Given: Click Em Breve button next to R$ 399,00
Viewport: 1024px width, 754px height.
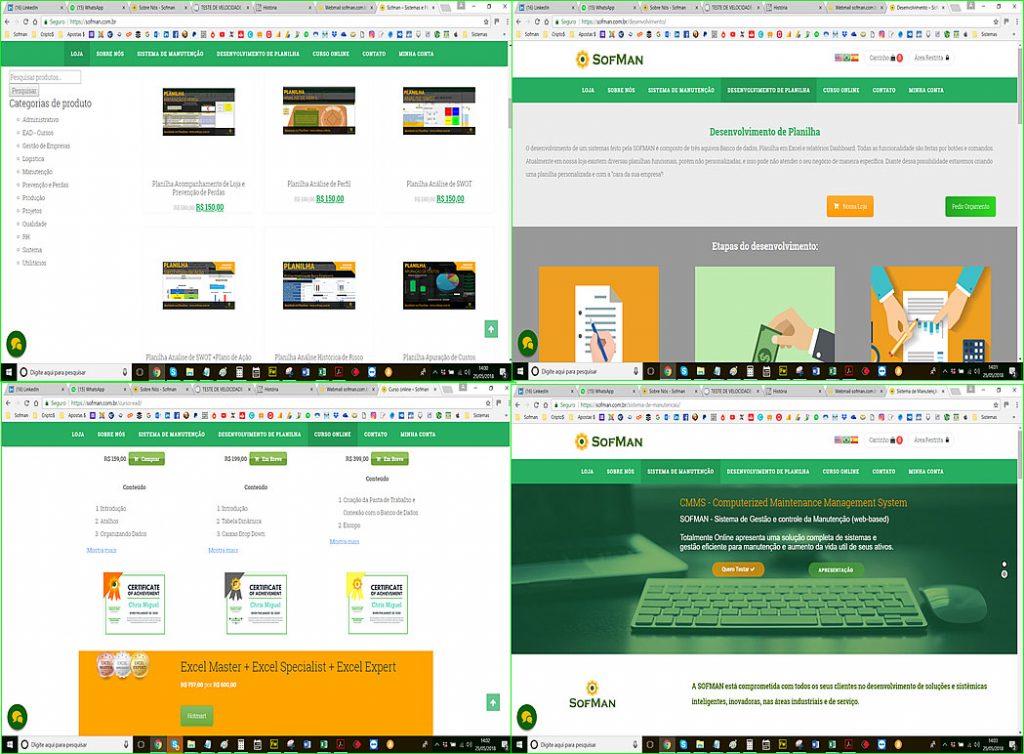Looking at the screenshot, I should (390, 459).
